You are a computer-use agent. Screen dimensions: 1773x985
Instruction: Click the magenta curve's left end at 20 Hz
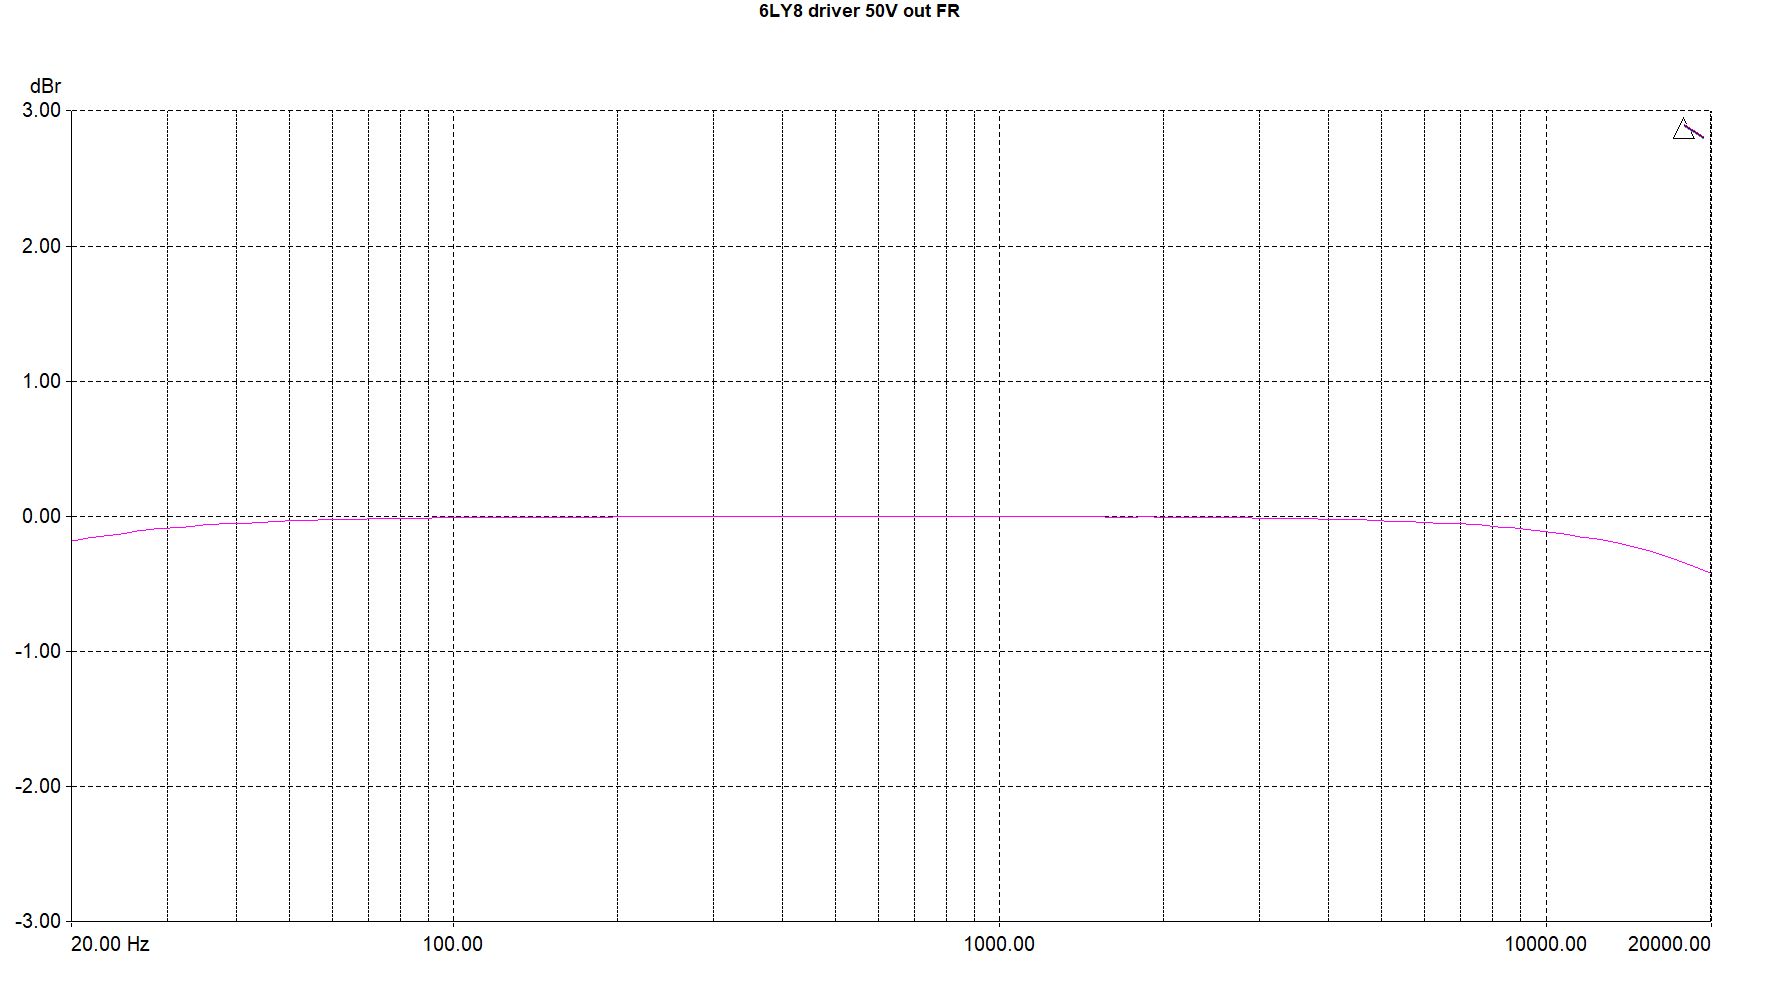(74, 540)
